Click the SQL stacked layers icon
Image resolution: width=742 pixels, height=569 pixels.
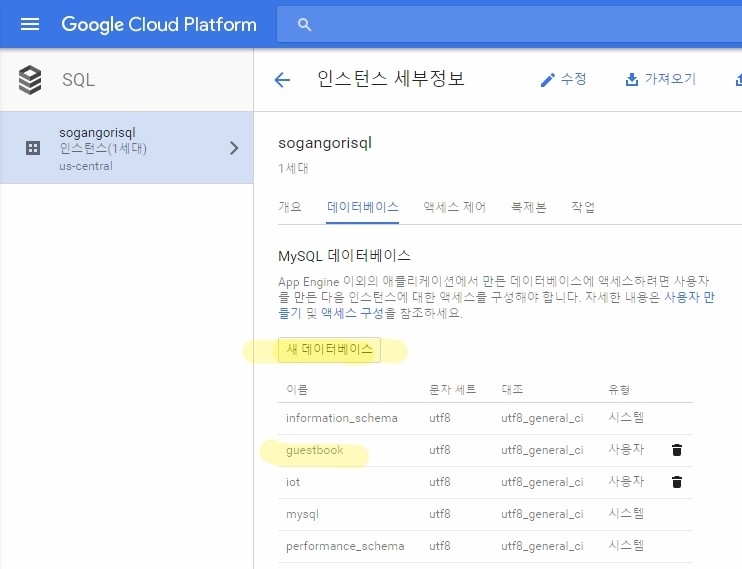30,80
